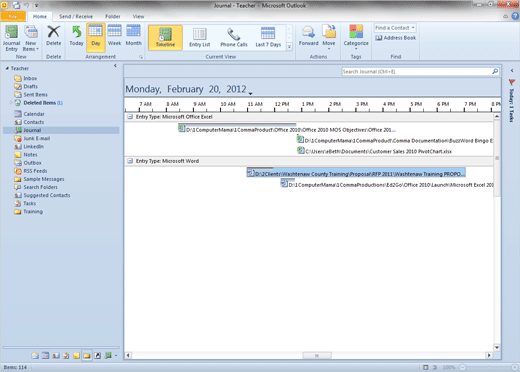This screenshot has width=520, height=372.
Task: Select the Washtenaw Training PROPO Word entry
Action: [356, 173]
